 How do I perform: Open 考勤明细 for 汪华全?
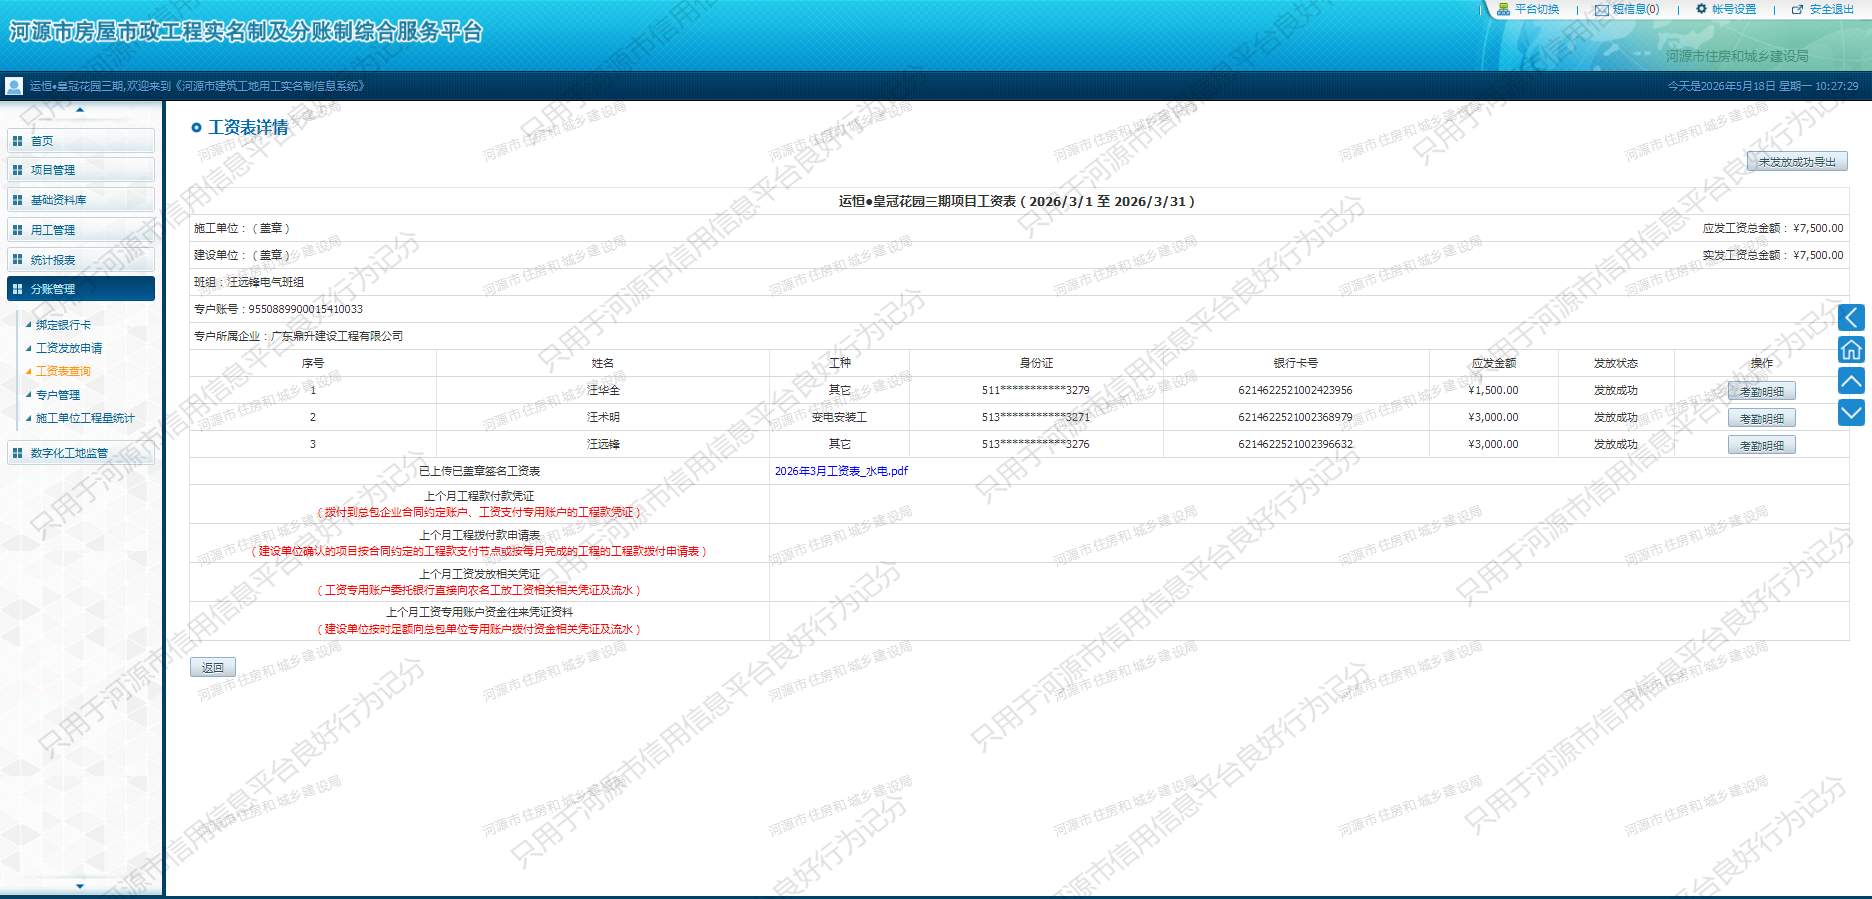[x=1762, y=391]
